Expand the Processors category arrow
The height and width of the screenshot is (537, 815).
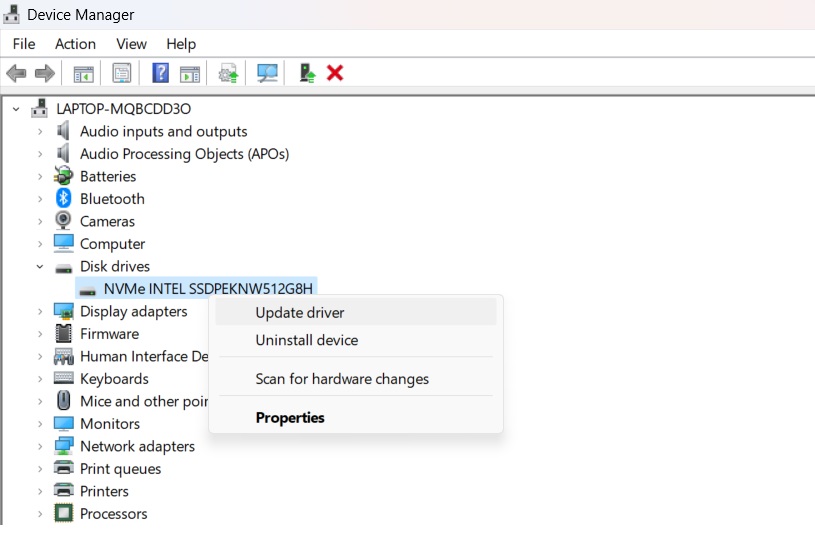pos(40,514)
